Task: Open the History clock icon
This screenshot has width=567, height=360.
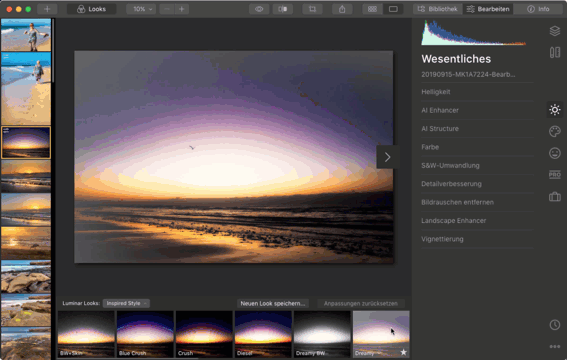Action: (555, 325)
